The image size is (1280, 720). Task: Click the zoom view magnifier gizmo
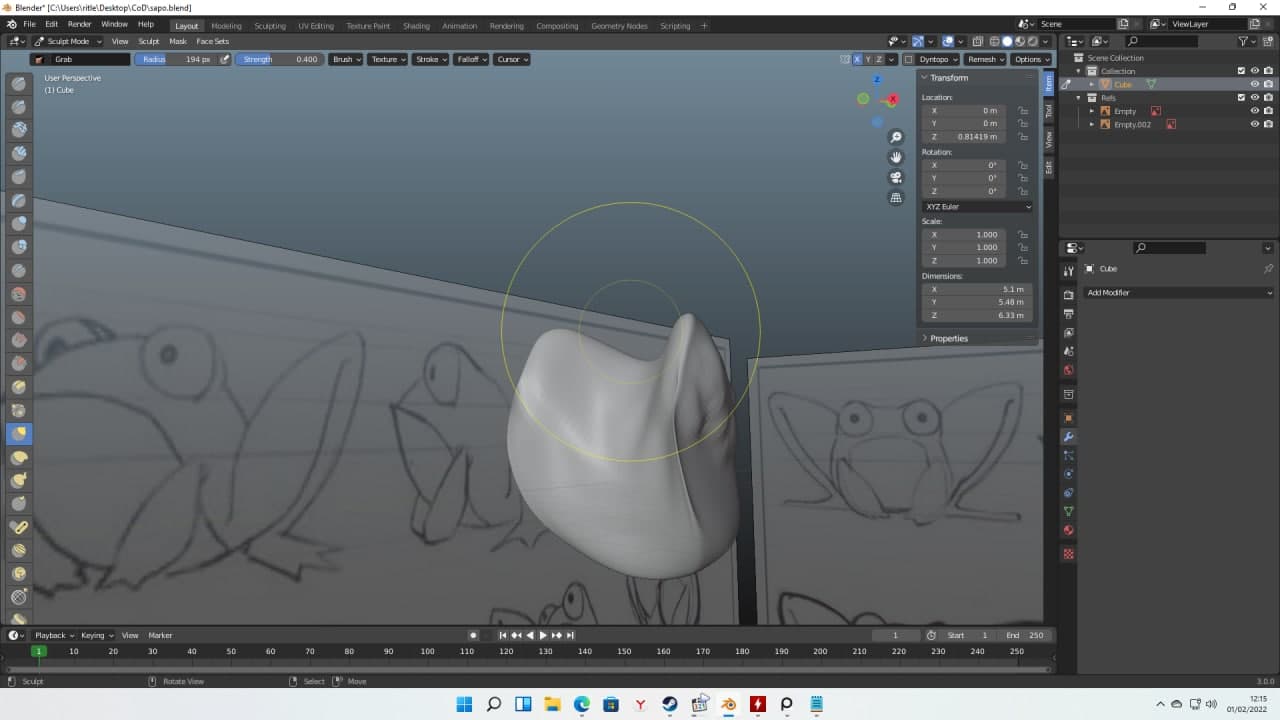pos(896,137)
